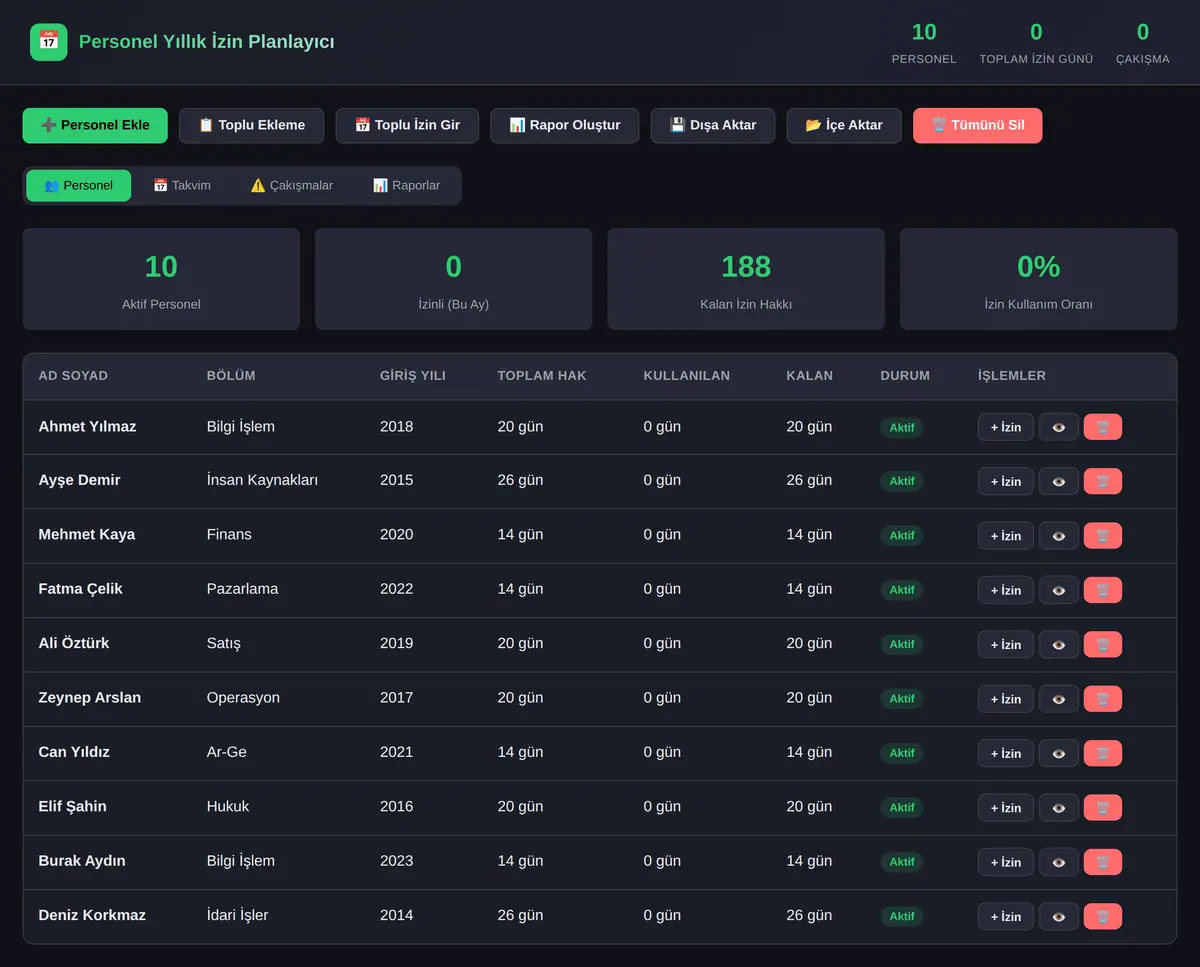Generate report with Rapor Oluştur
The image size is (1200, 967).
[564, 125]
